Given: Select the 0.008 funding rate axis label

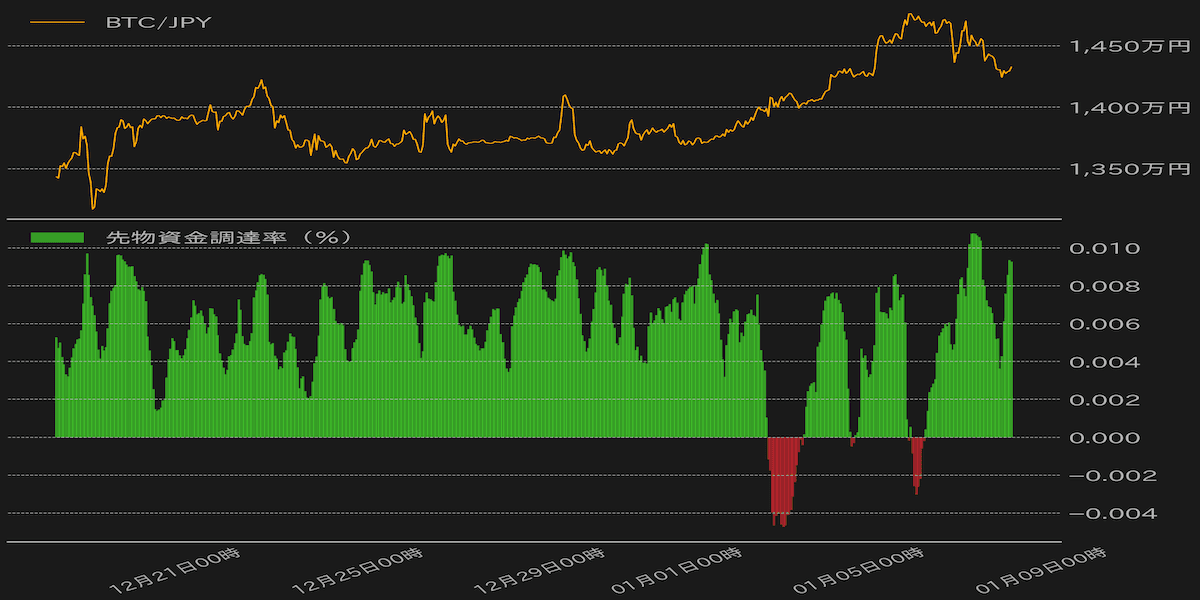Looking at the screenshot, I should point(1104,286).
